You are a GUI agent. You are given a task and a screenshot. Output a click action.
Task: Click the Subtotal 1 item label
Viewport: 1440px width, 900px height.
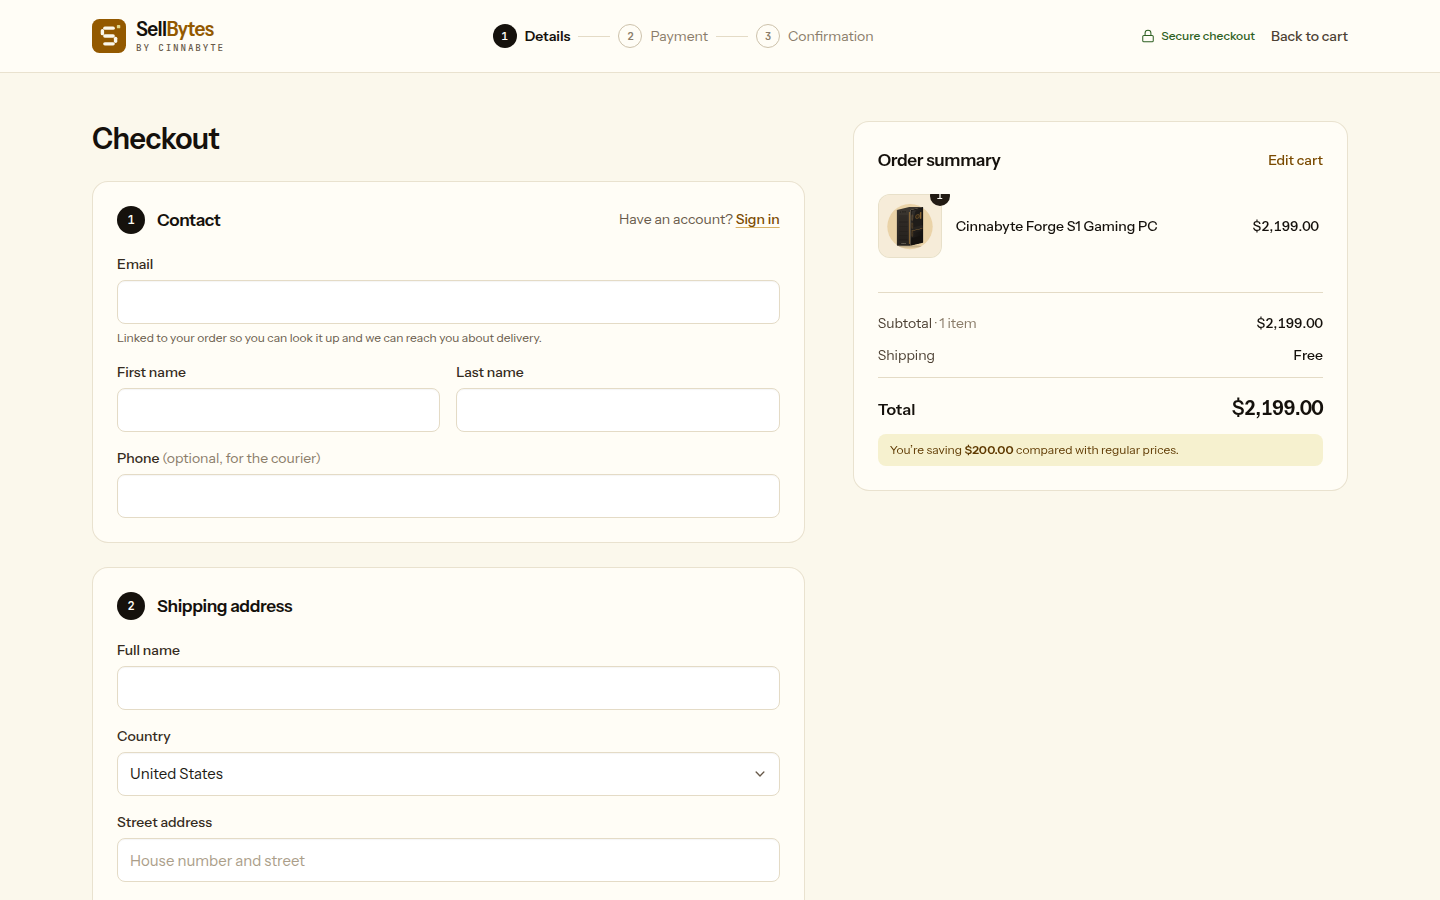[927, 323]
